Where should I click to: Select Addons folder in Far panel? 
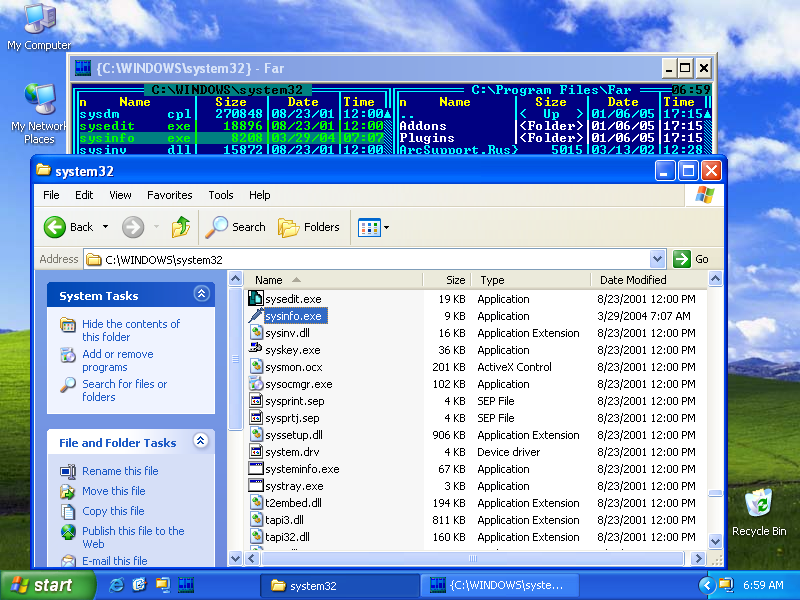tap(422, 126)
